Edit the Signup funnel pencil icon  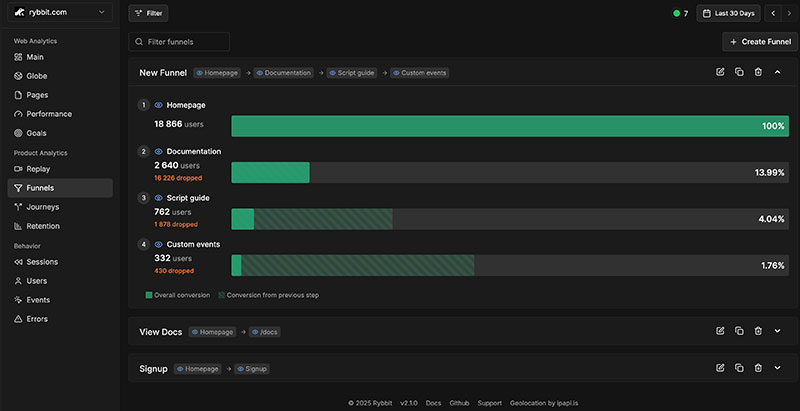click(x=720, y=368)
